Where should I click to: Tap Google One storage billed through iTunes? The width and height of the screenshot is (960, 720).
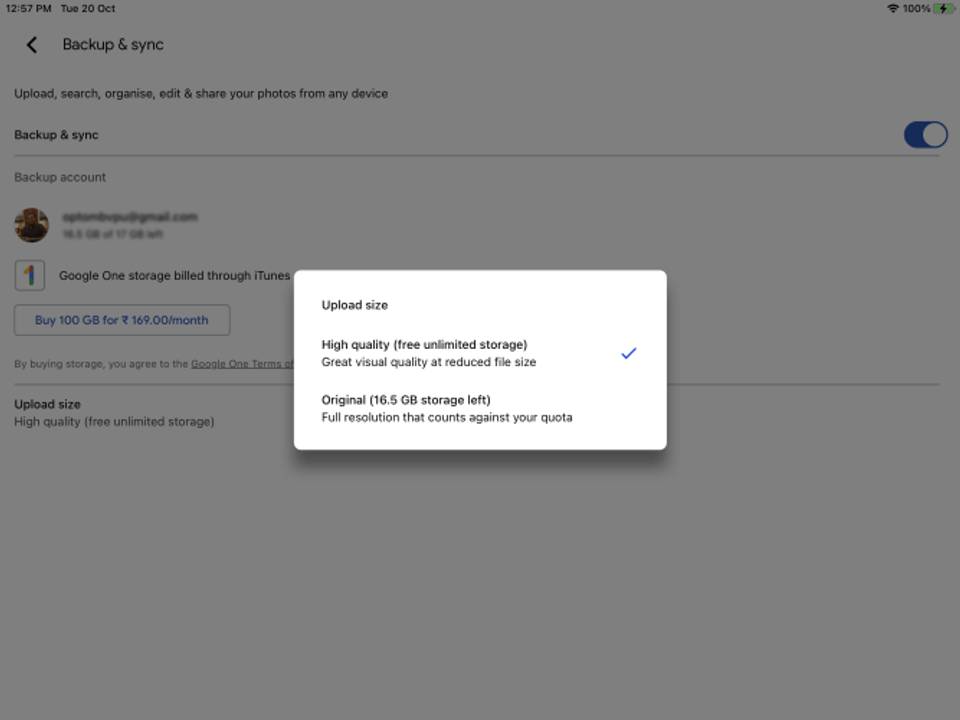174,276
